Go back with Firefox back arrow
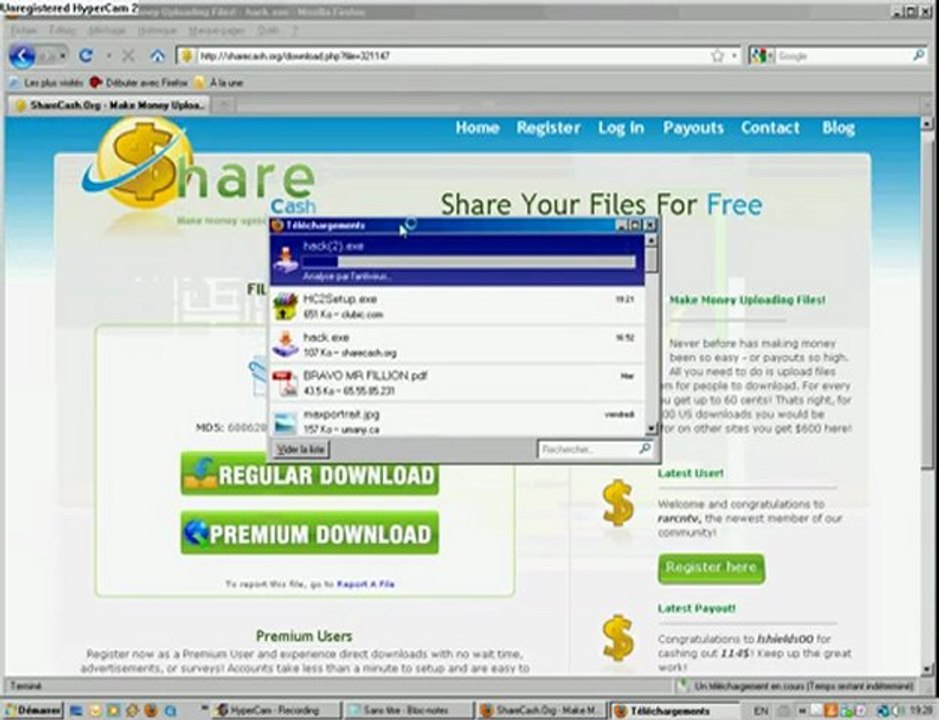The image size is (939, 720). [22, 56]
